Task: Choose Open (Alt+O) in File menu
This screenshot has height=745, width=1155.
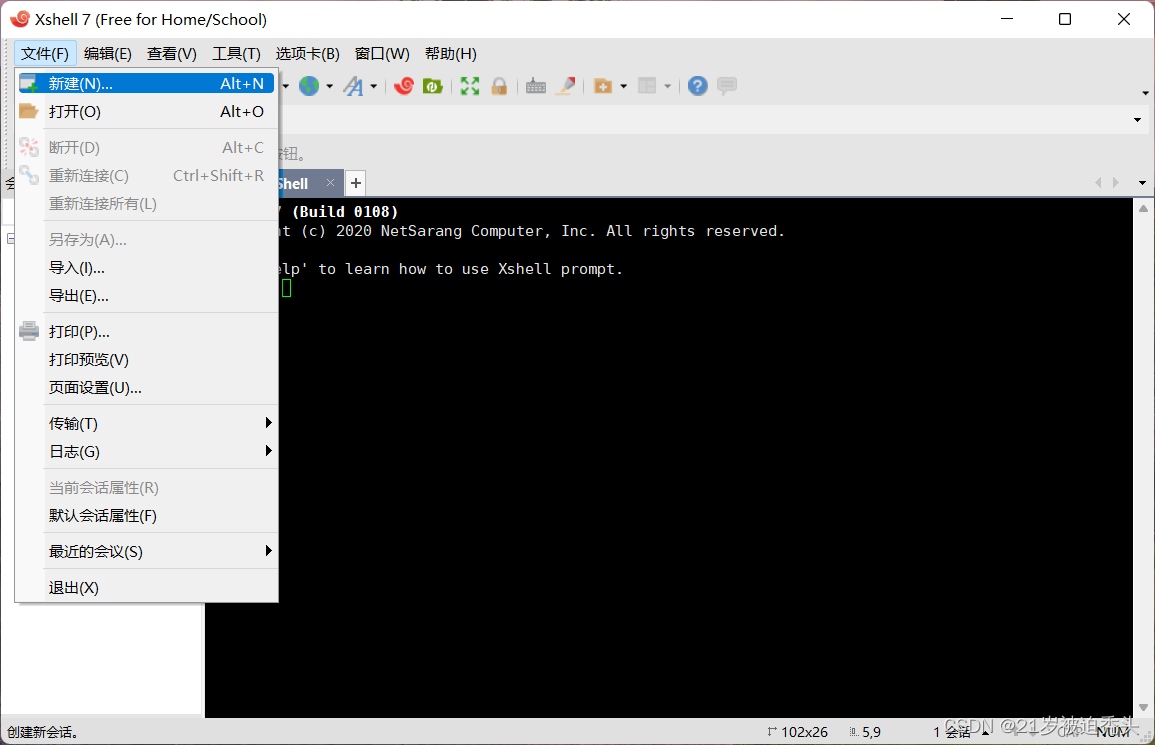Action: tap(146, 111)
